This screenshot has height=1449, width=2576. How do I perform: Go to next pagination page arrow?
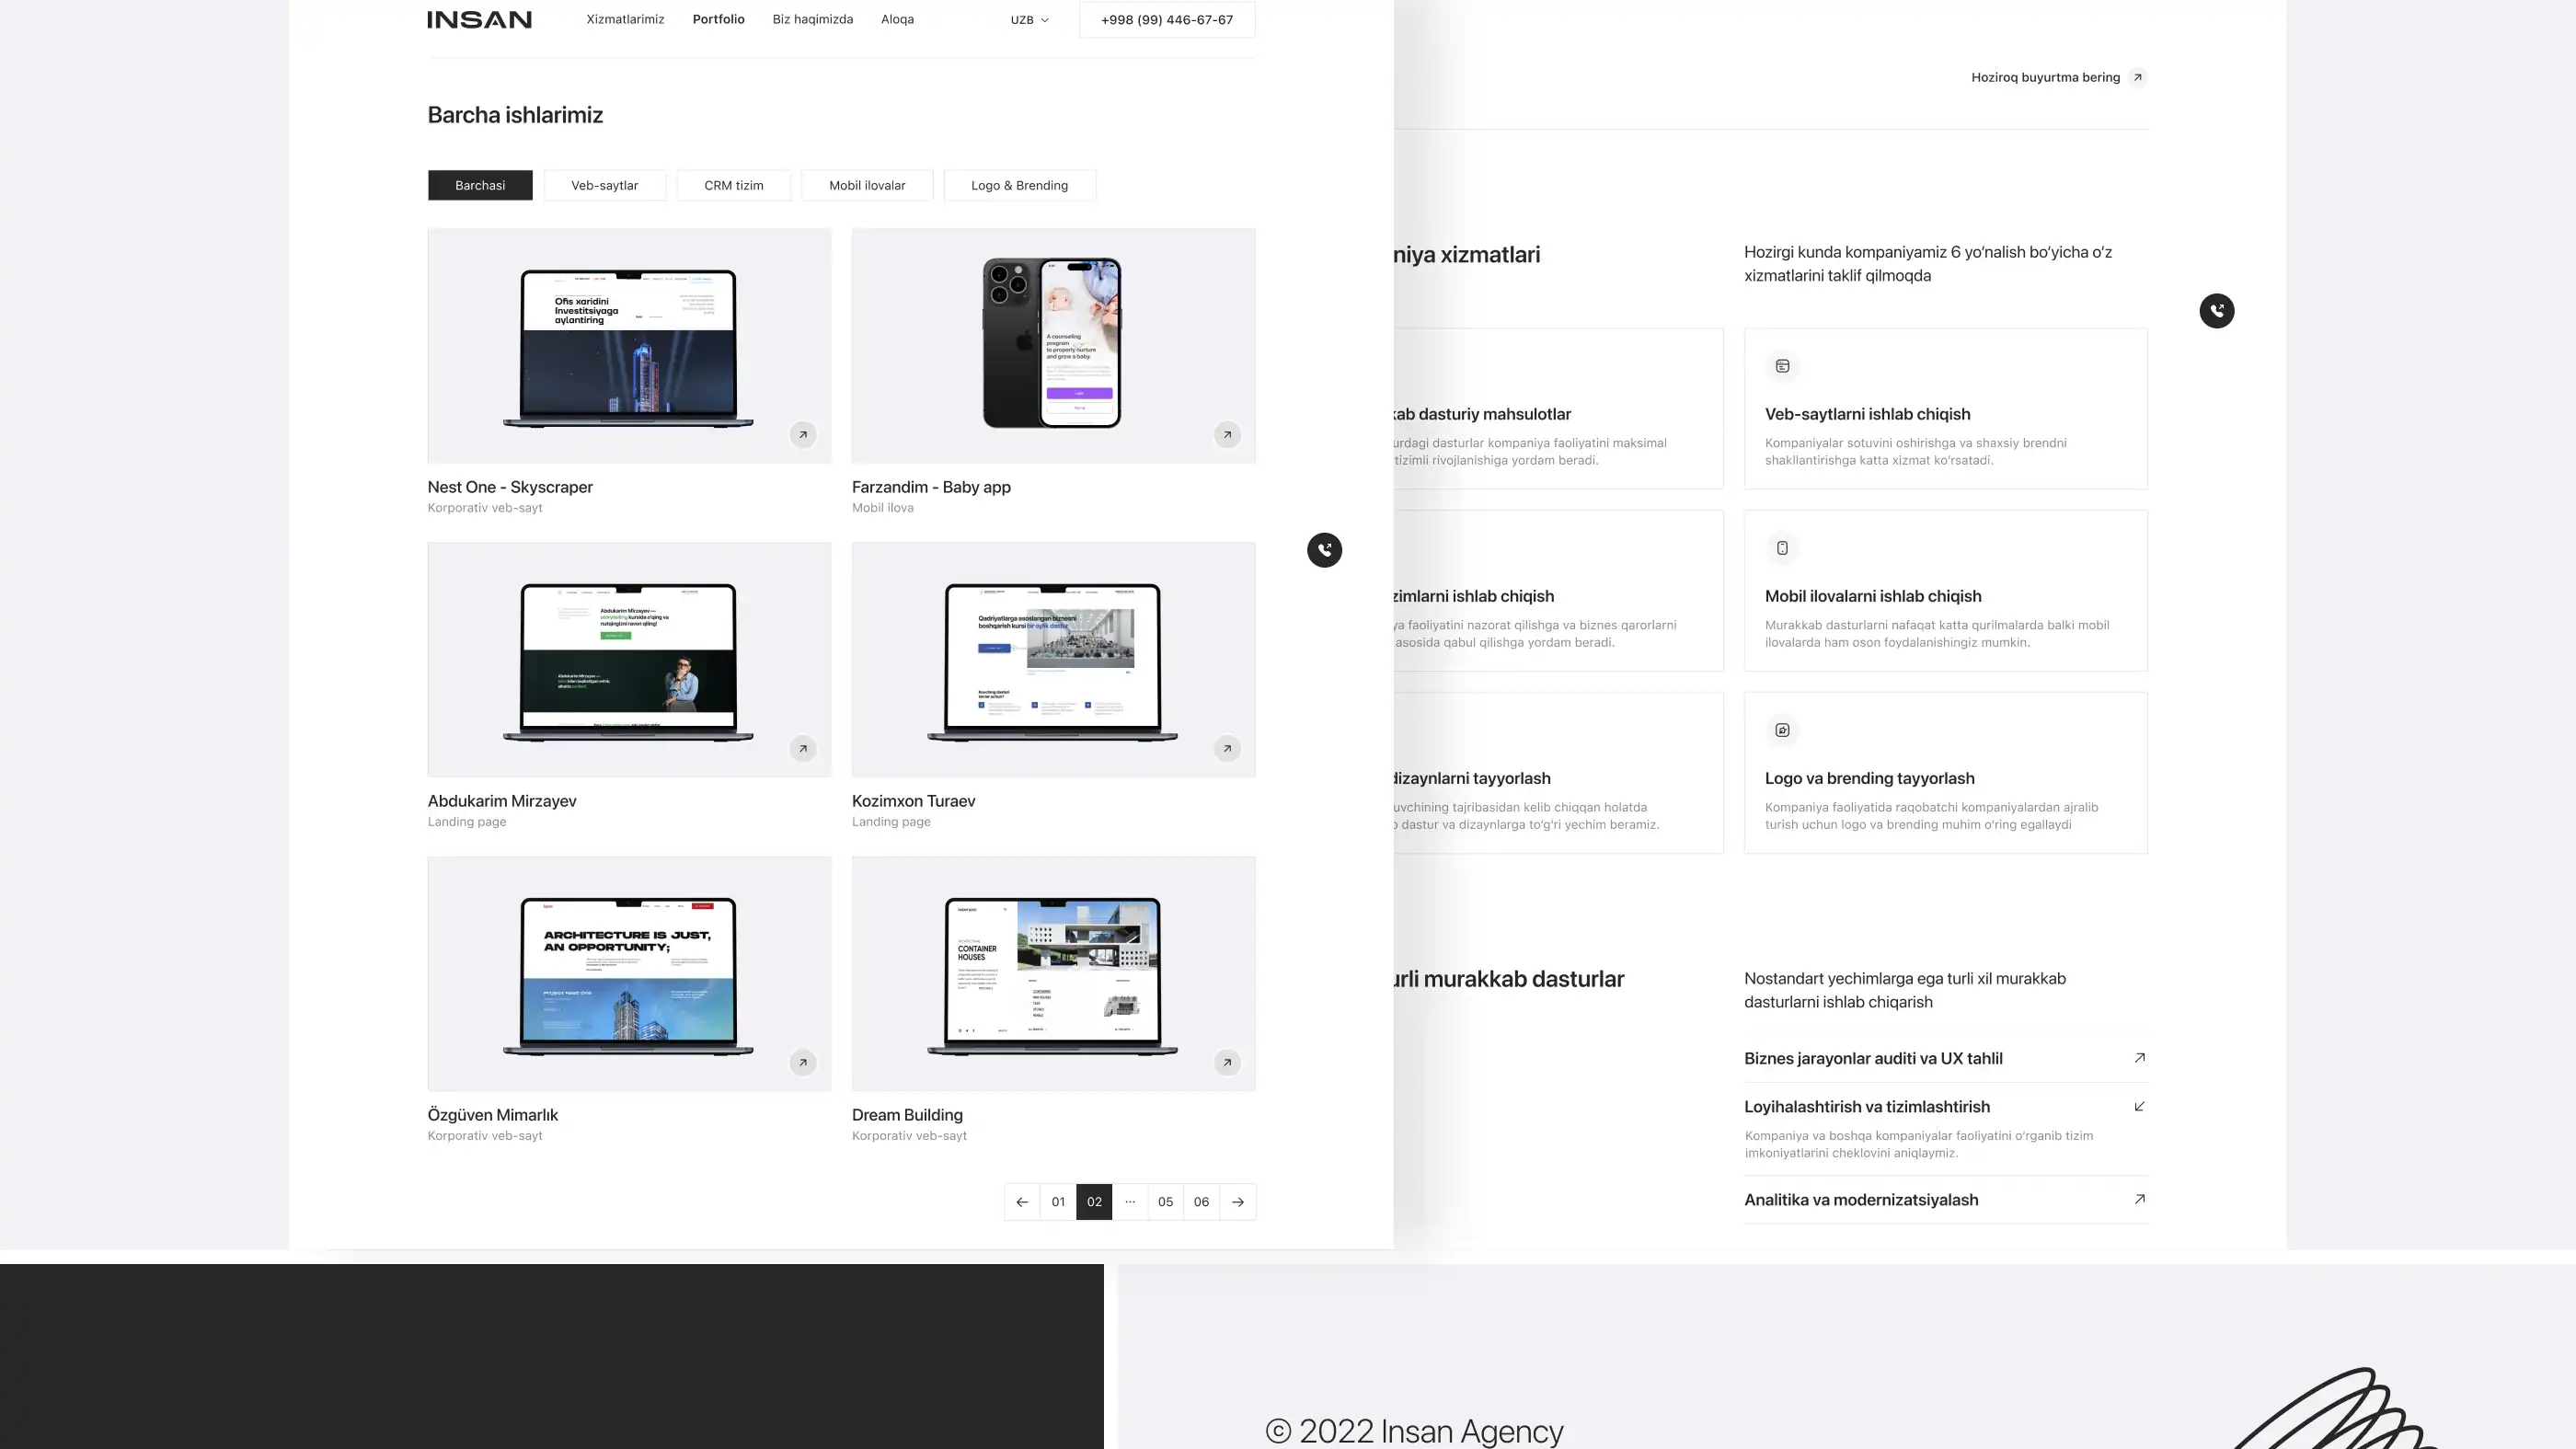(x=1237, y=1202)
